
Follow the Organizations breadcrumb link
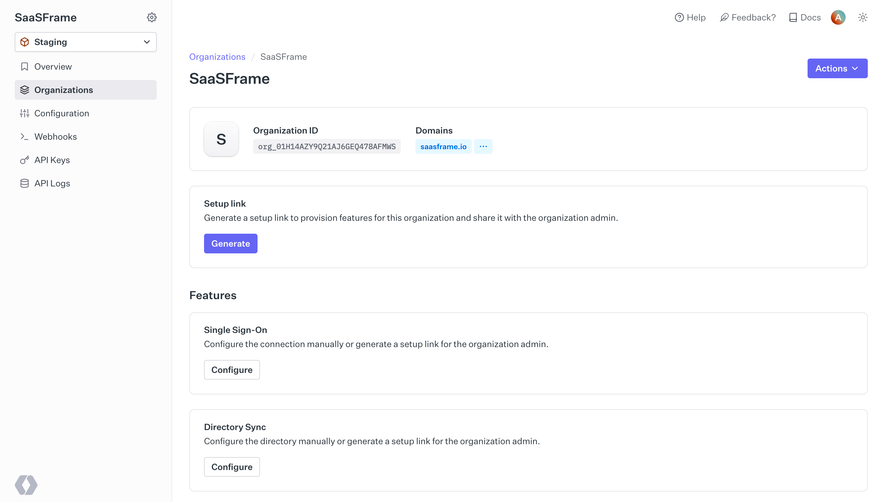pos(217,56)
